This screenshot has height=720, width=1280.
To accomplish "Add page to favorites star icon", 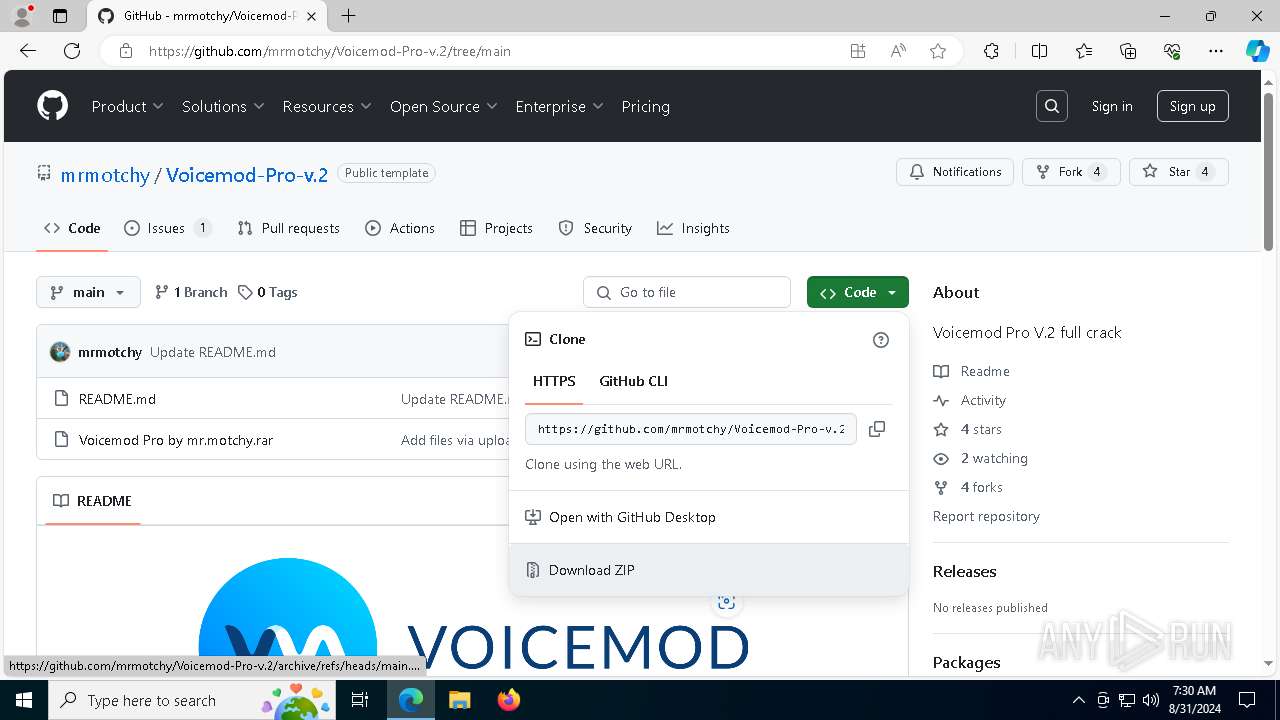I will pyautogui.click(x=938, y=51).
